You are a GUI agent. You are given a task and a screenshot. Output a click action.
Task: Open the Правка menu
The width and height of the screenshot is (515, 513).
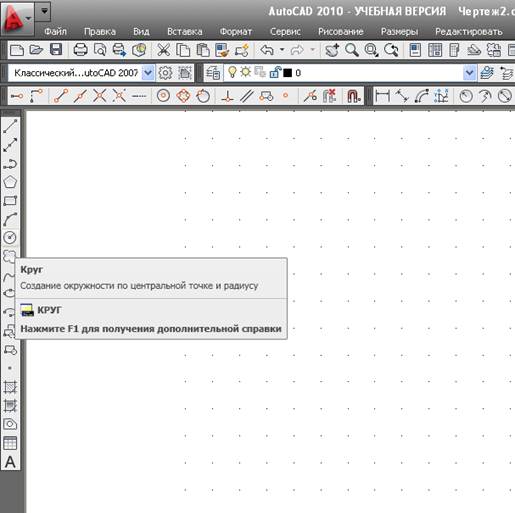click(x=100, y=32)
